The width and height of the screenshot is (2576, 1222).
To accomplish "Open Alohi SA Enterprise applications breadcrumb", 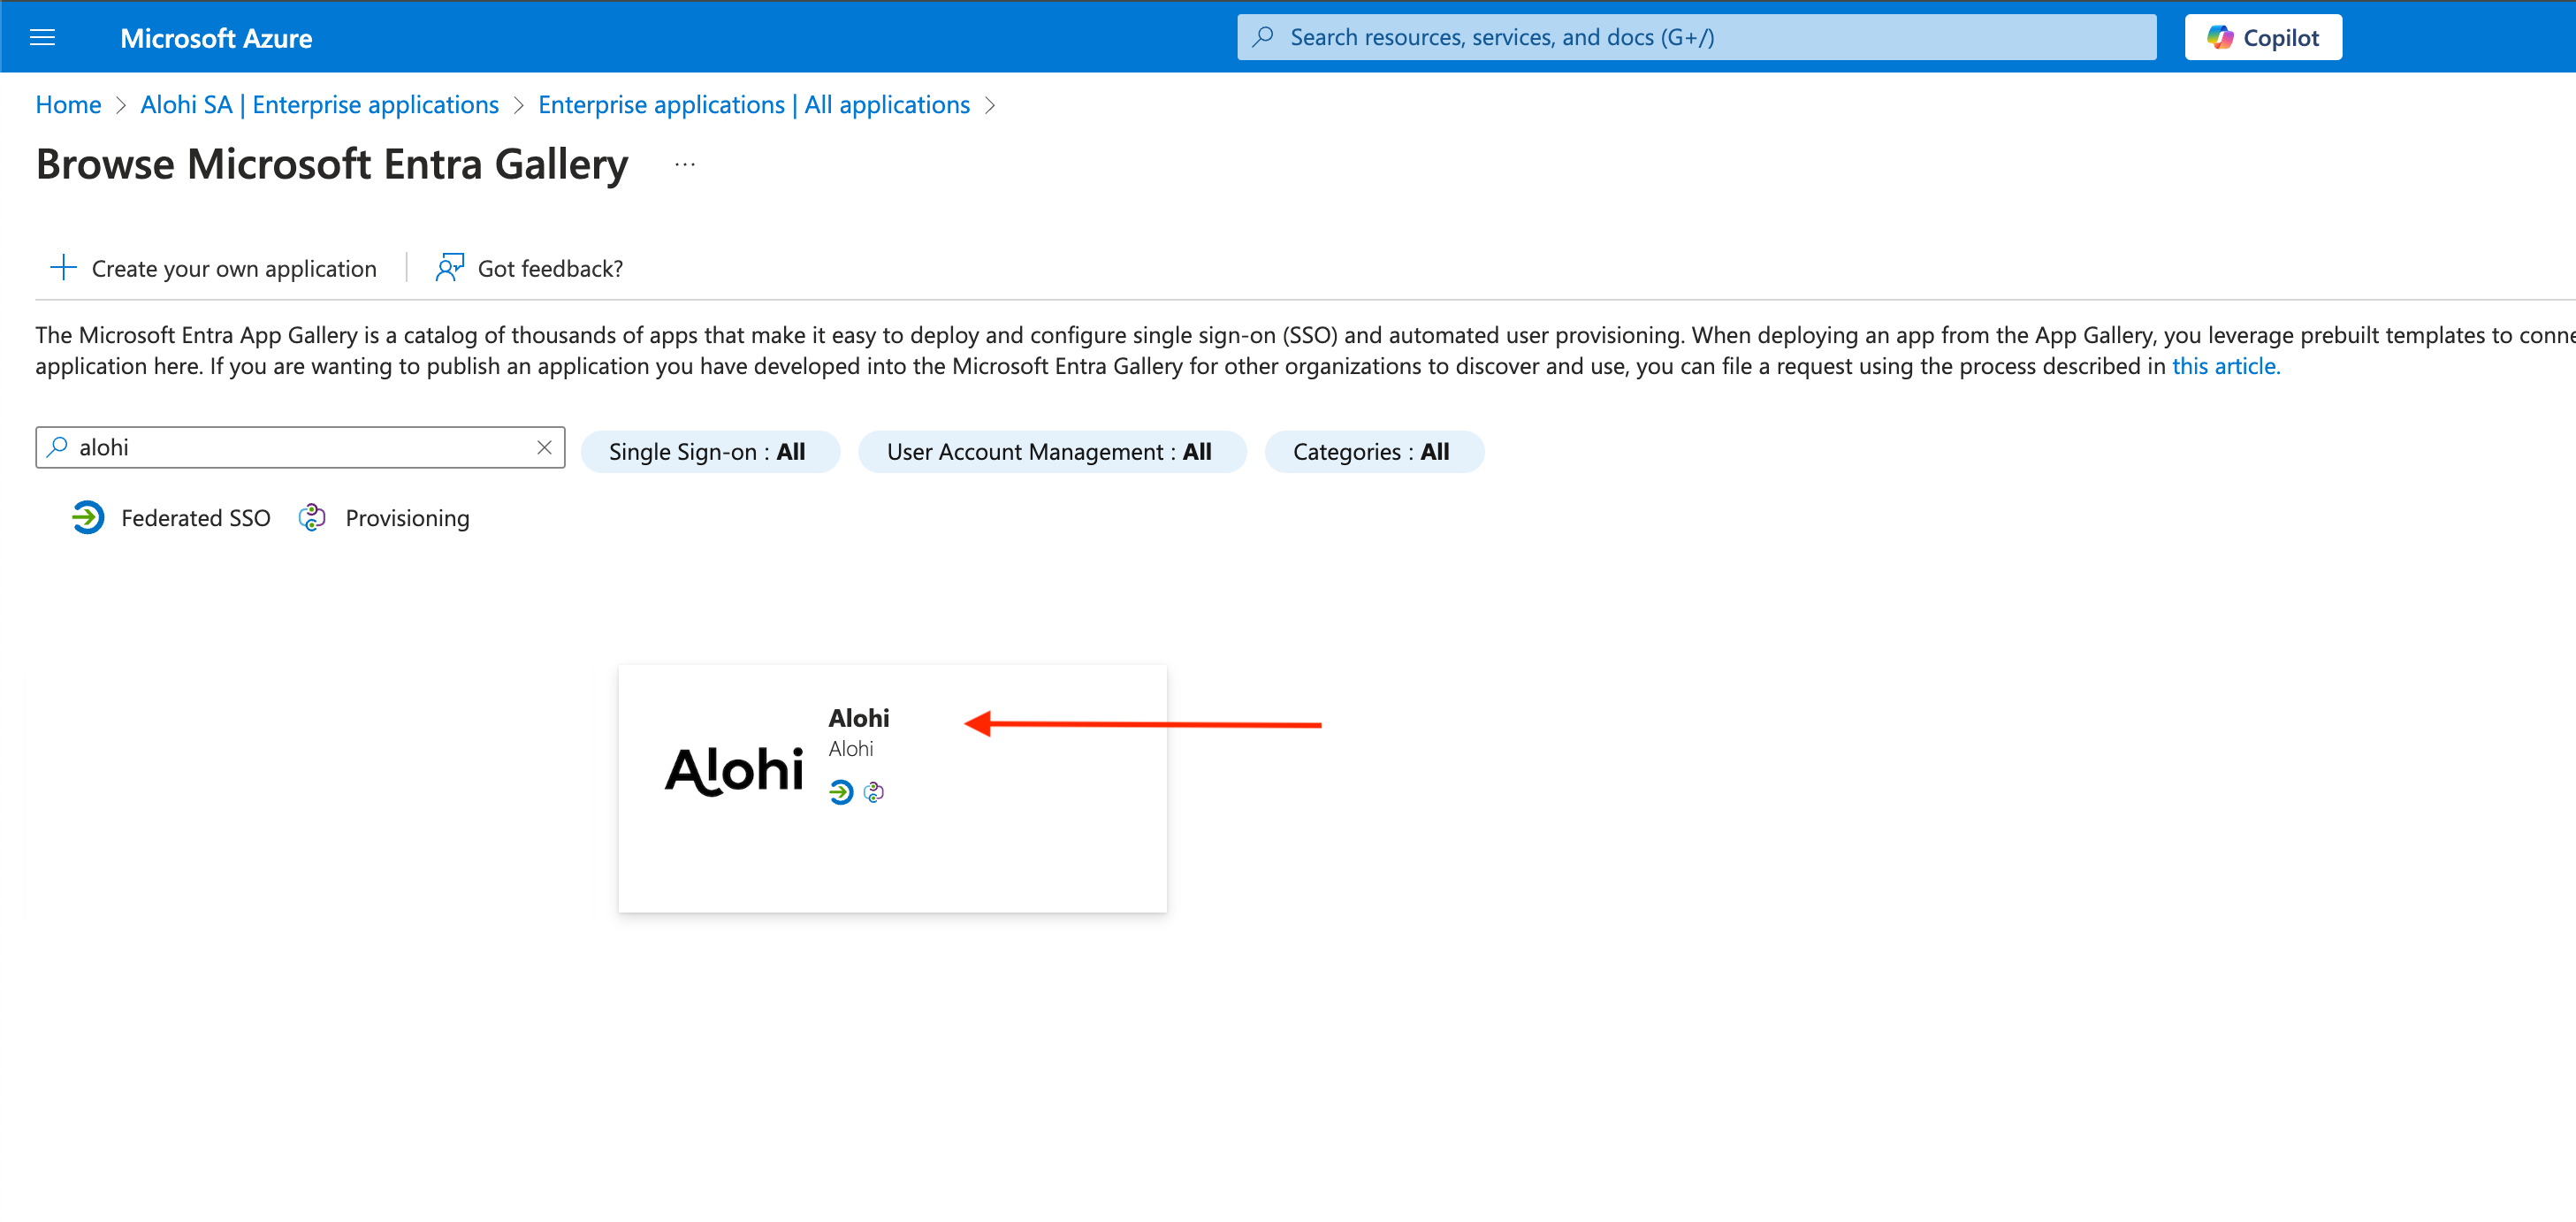I will (x=319, y=104).
